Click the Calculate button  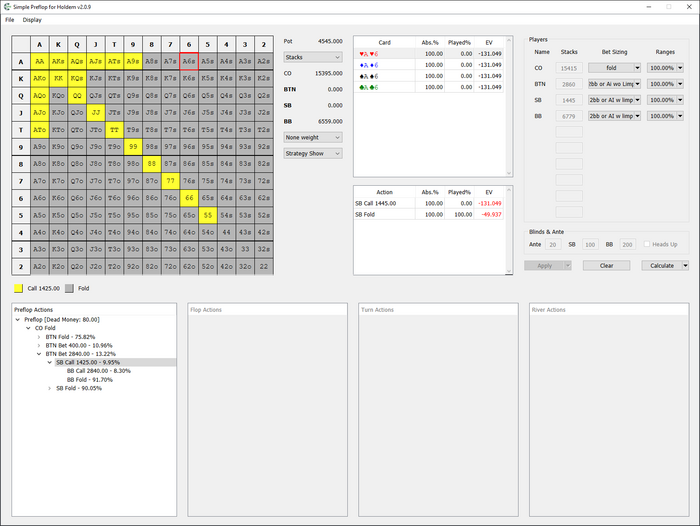pos(667,265)
